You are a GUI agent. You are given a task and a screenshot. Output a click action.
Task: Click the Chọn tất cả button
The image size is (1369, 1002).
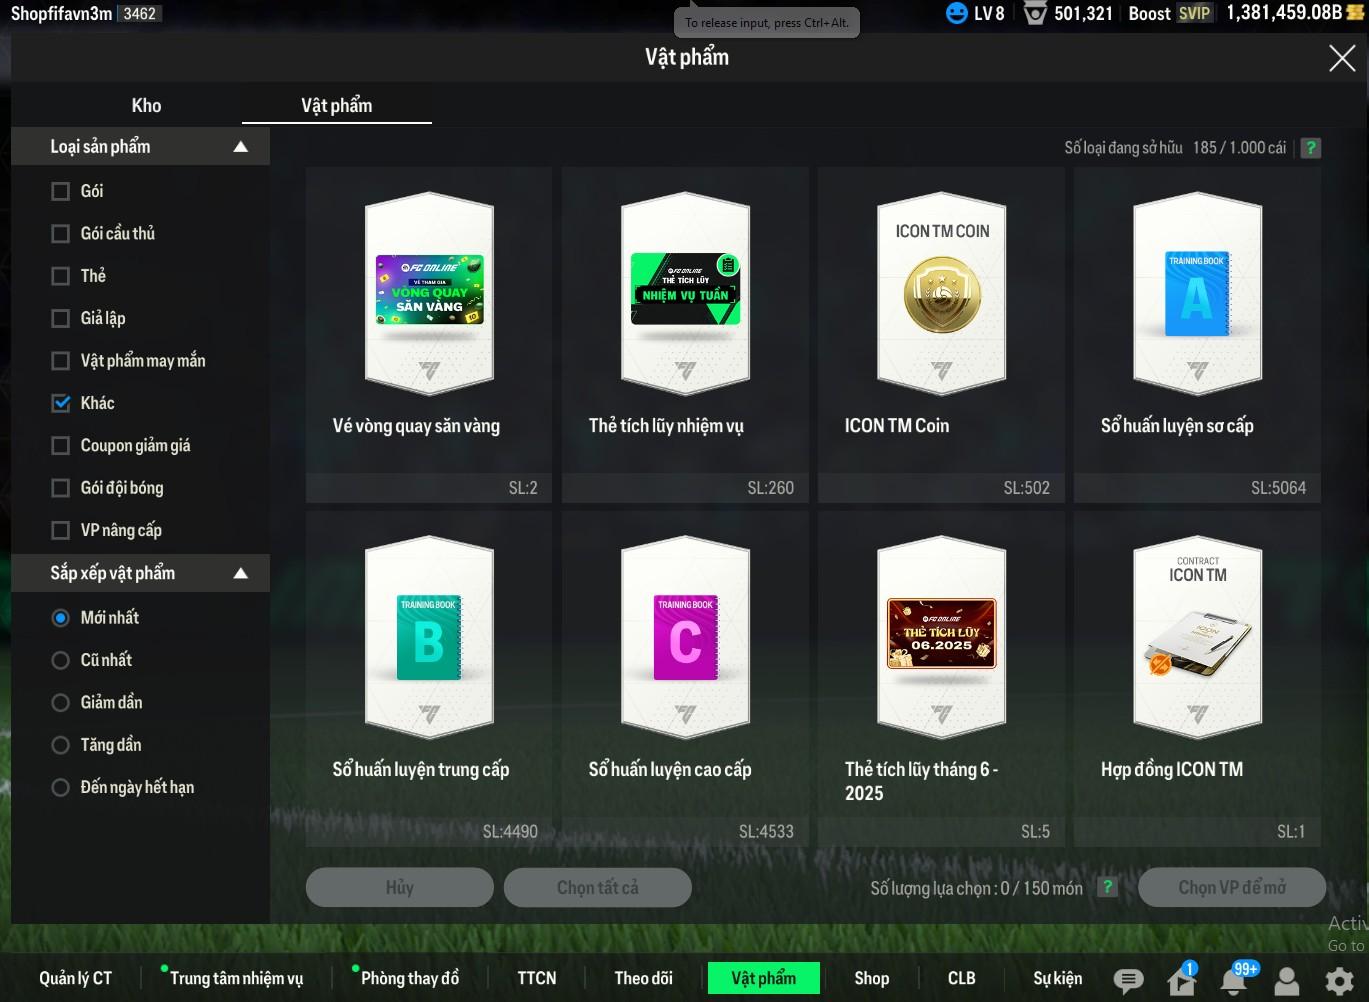pos(597,887)
